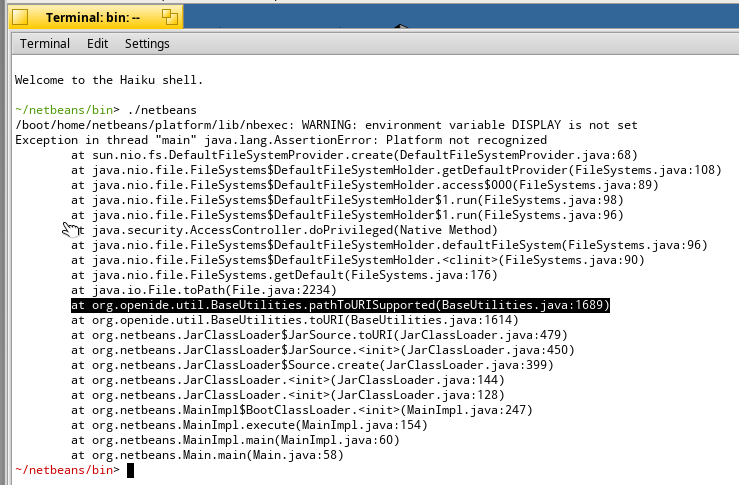The height and width of the screenshot is (485, 739).
Task: Click the MainImpl.main java:60 line
Action: click(x=235, y=442)
